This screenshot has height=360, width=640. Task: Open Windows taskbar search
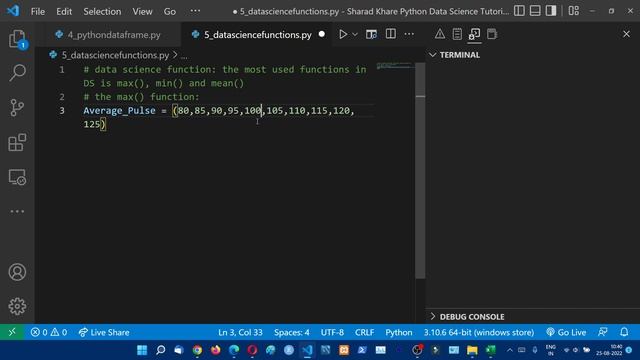pos(160,350)
